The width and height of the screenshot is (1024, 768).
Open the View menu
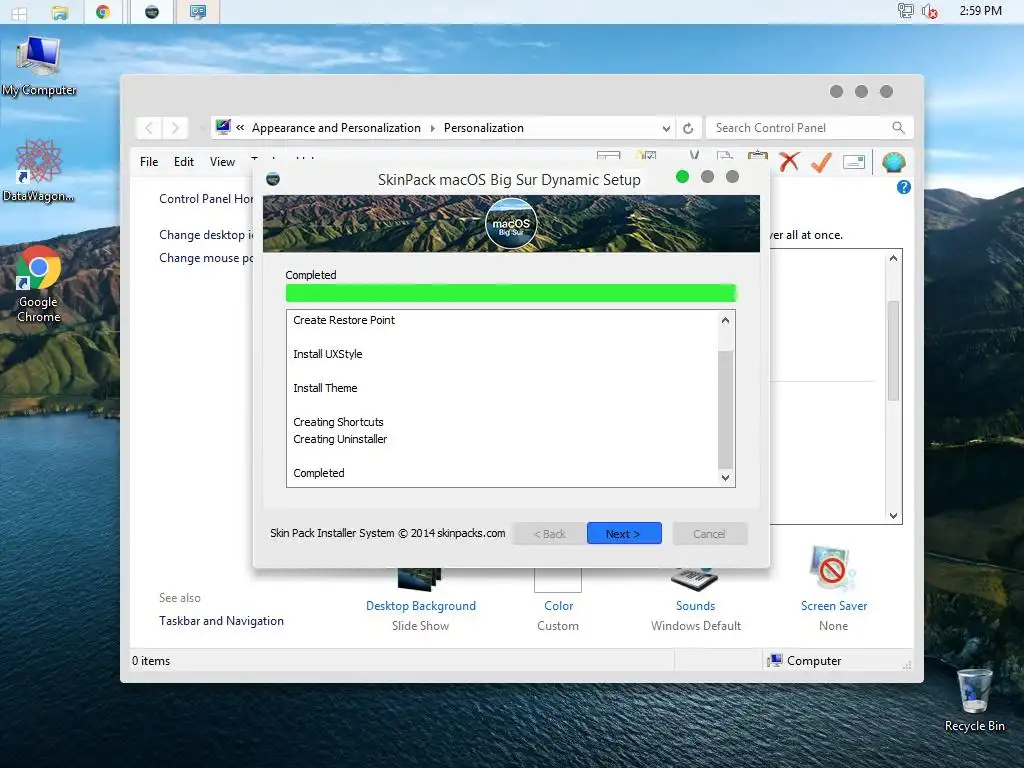[222, 162]
